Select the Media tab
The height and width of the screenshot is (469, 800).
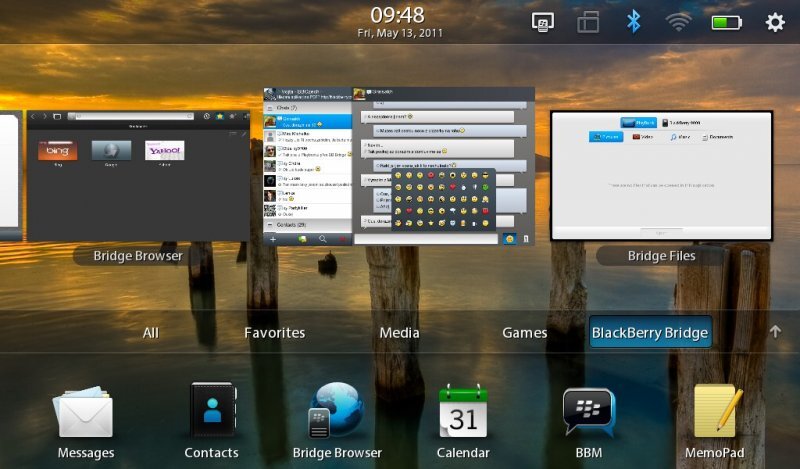pyautogui.click(x=399, y=333)
